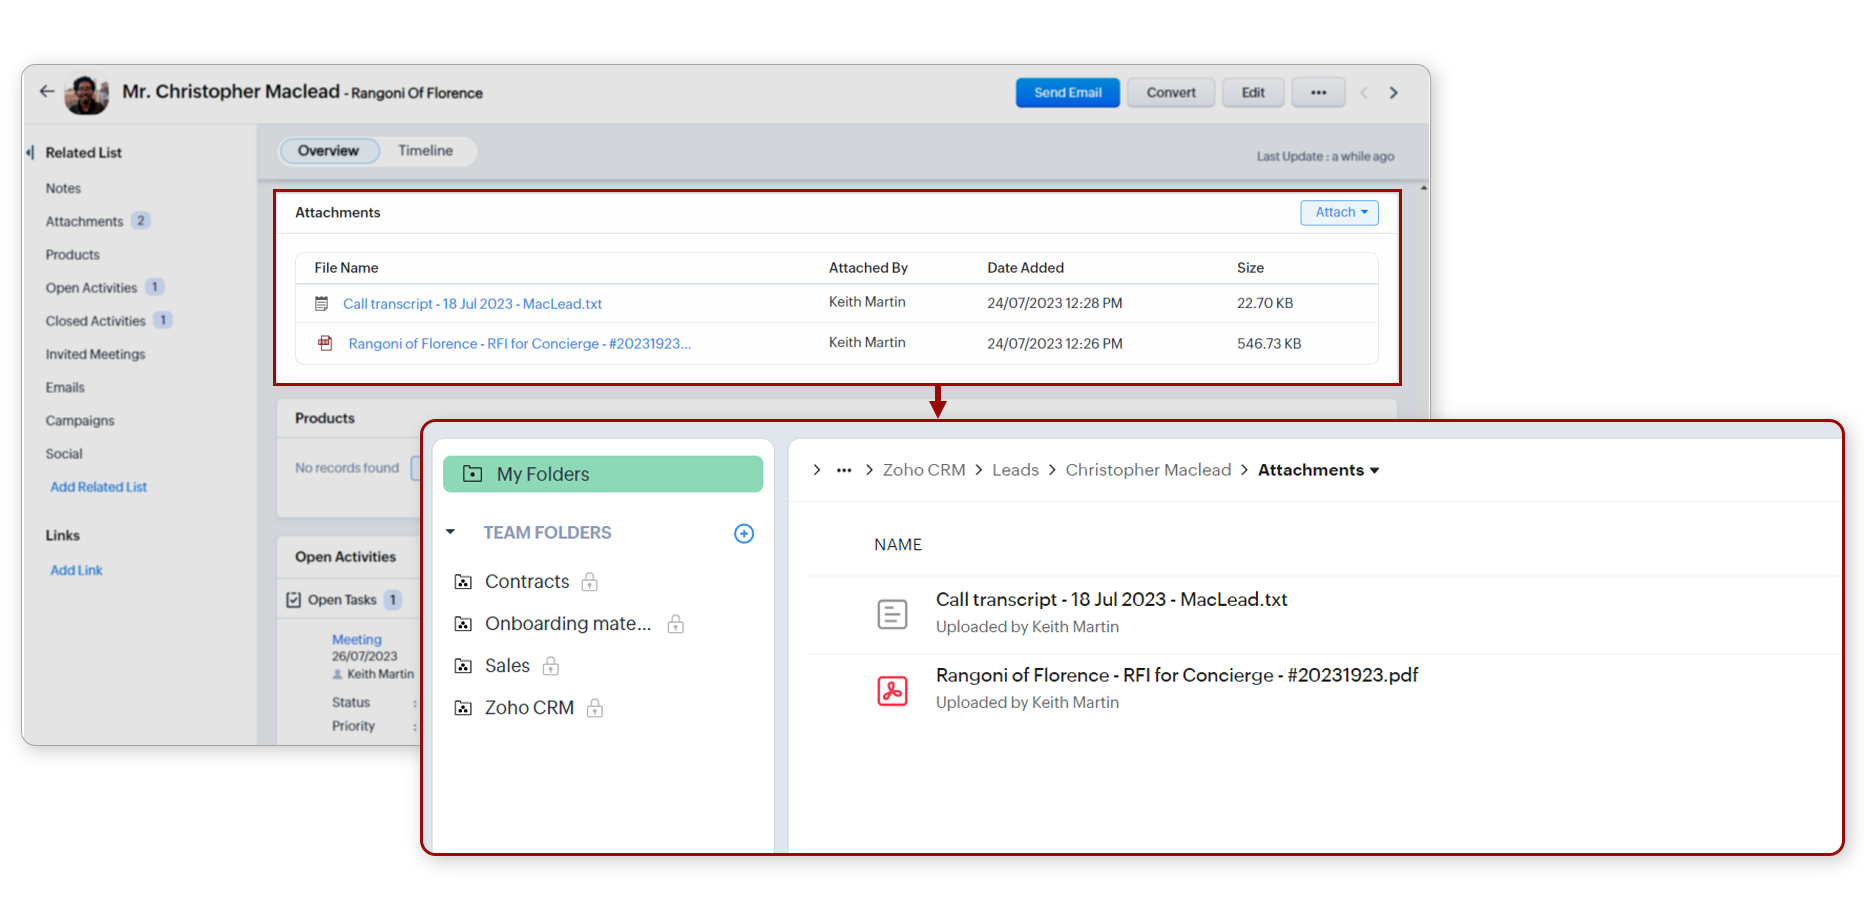Click the back arrow beside the lead name
The image size is (1864, 920).
(x=47, y=91)
